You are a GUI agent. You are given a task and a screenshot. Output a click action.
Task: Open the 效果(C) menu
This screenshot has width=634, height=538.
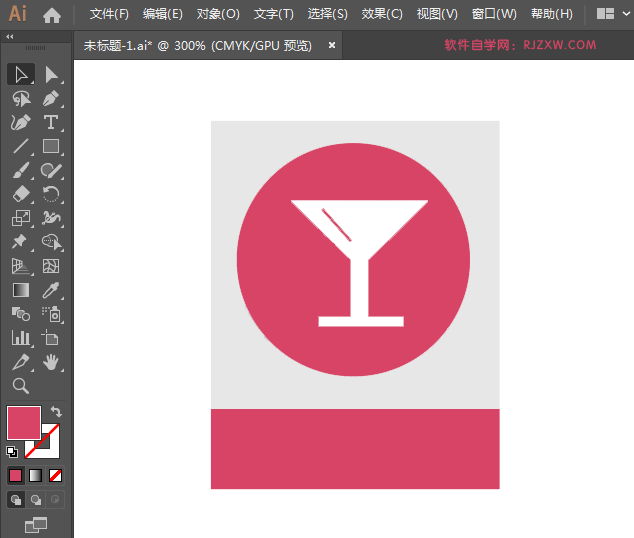point(382,14)
